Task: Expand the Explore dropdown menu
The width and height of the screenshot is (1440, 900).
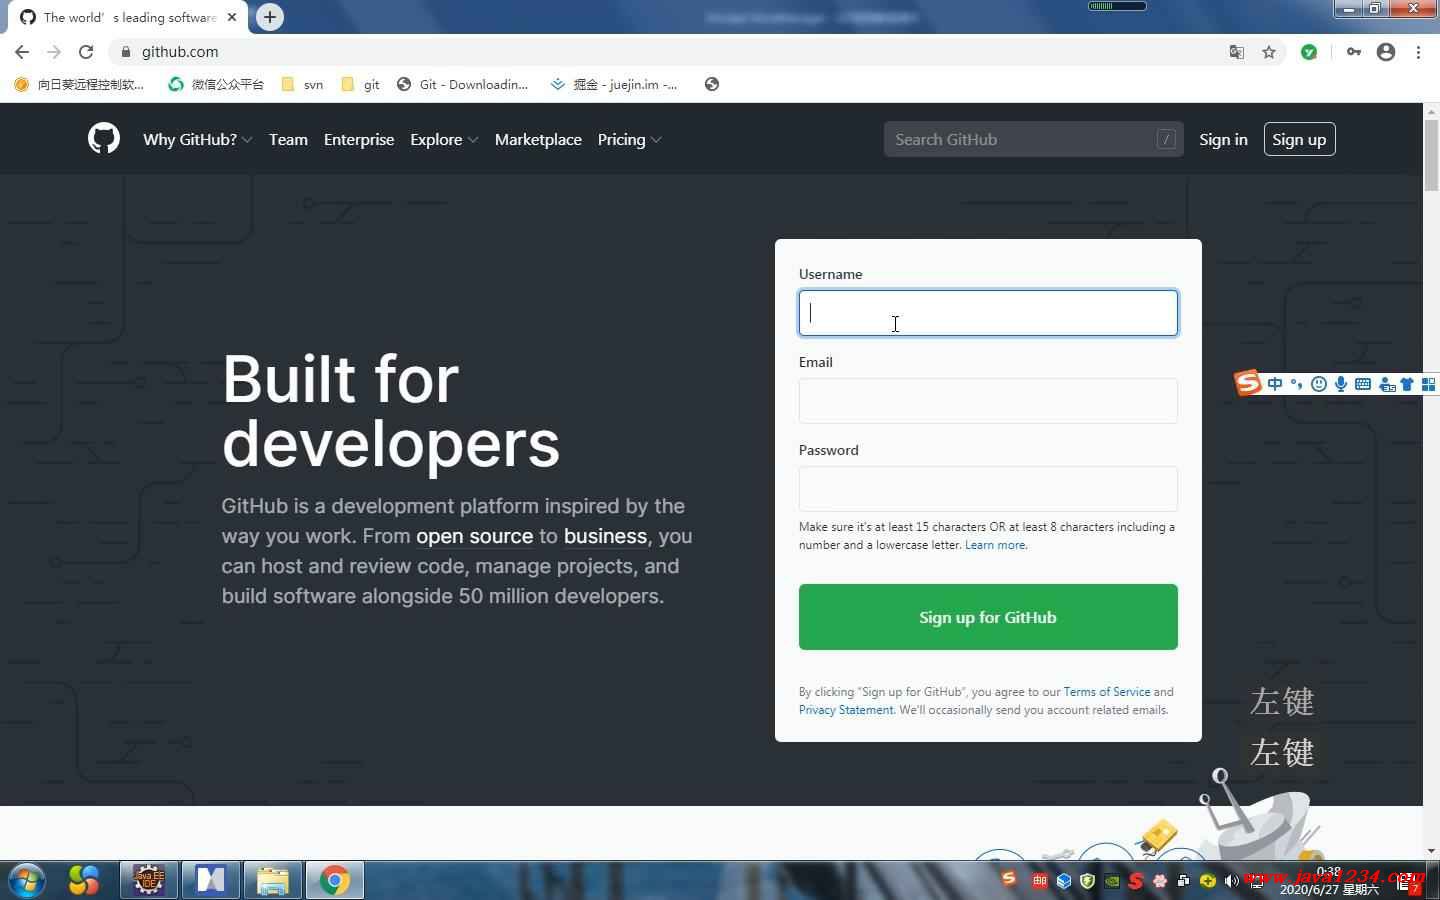Action: tap(444, 140)
